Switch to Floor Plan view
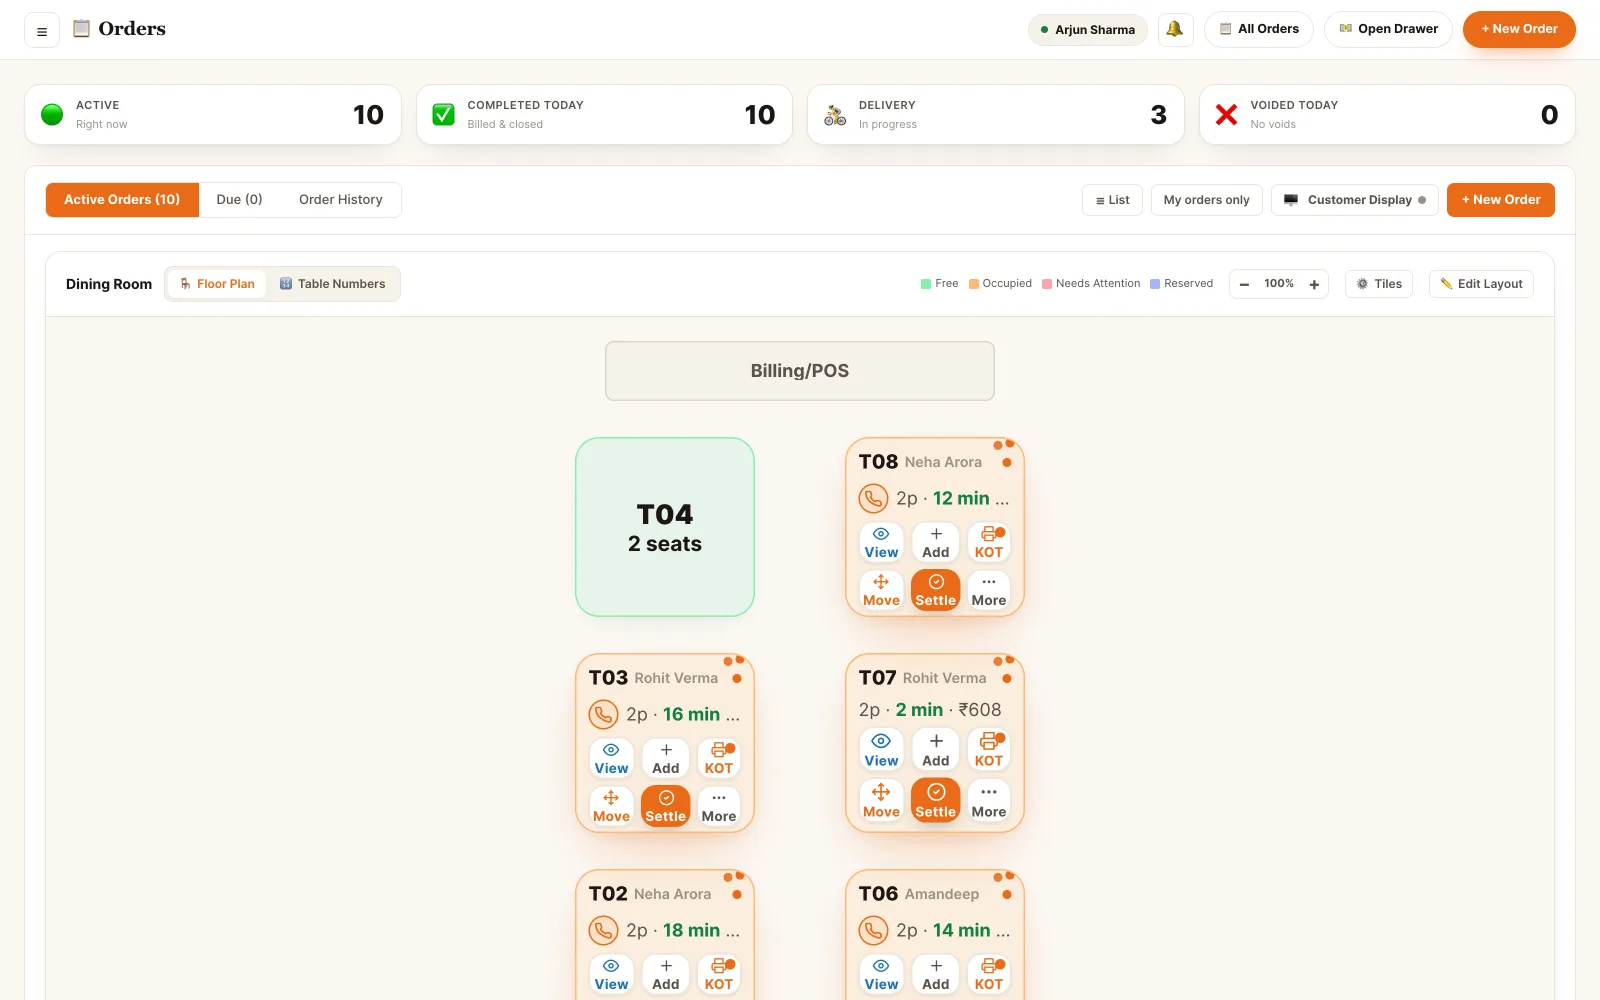This screenshot has width=1600, height=1000. click(x=217, y=284)
